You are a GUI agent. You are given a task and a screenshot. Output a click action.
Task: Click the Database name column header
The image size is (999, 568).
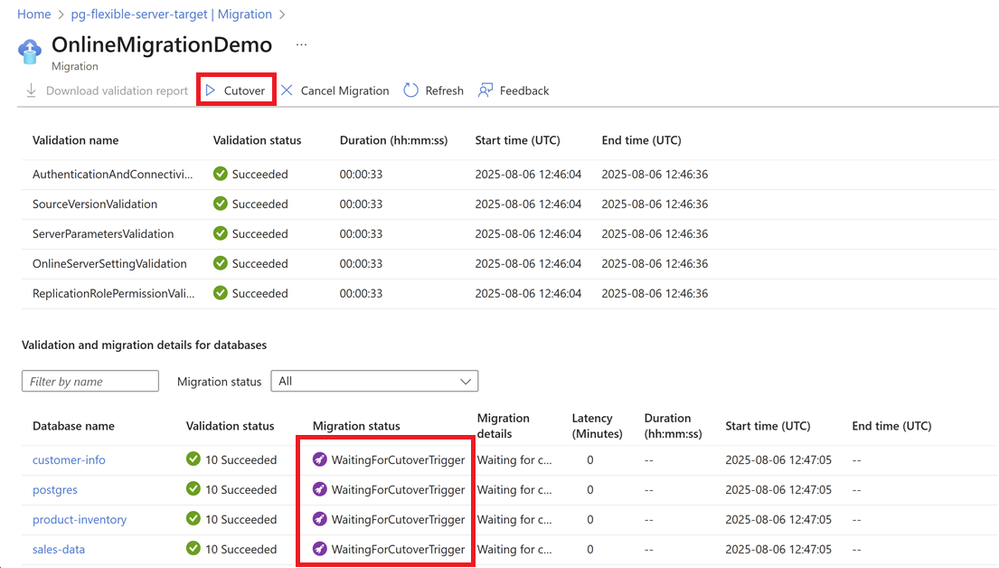pos(73,426)
